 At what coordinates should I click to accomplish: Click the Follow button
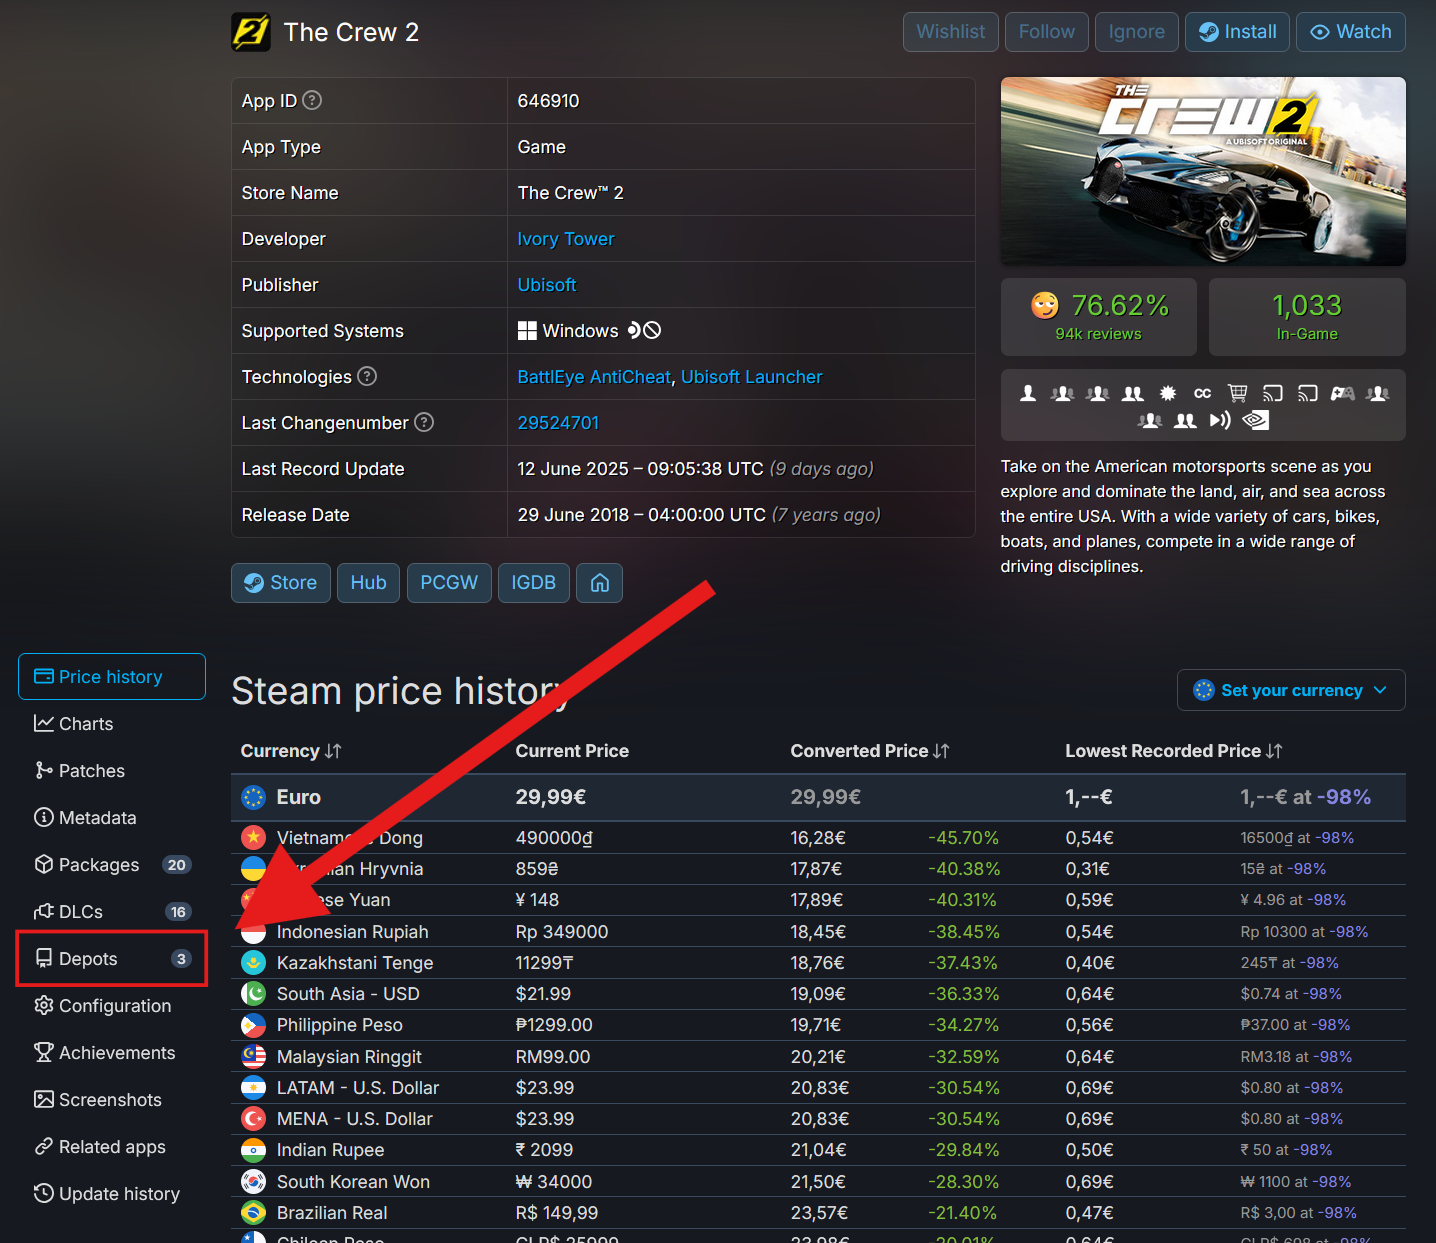[x=1046, y=32]
